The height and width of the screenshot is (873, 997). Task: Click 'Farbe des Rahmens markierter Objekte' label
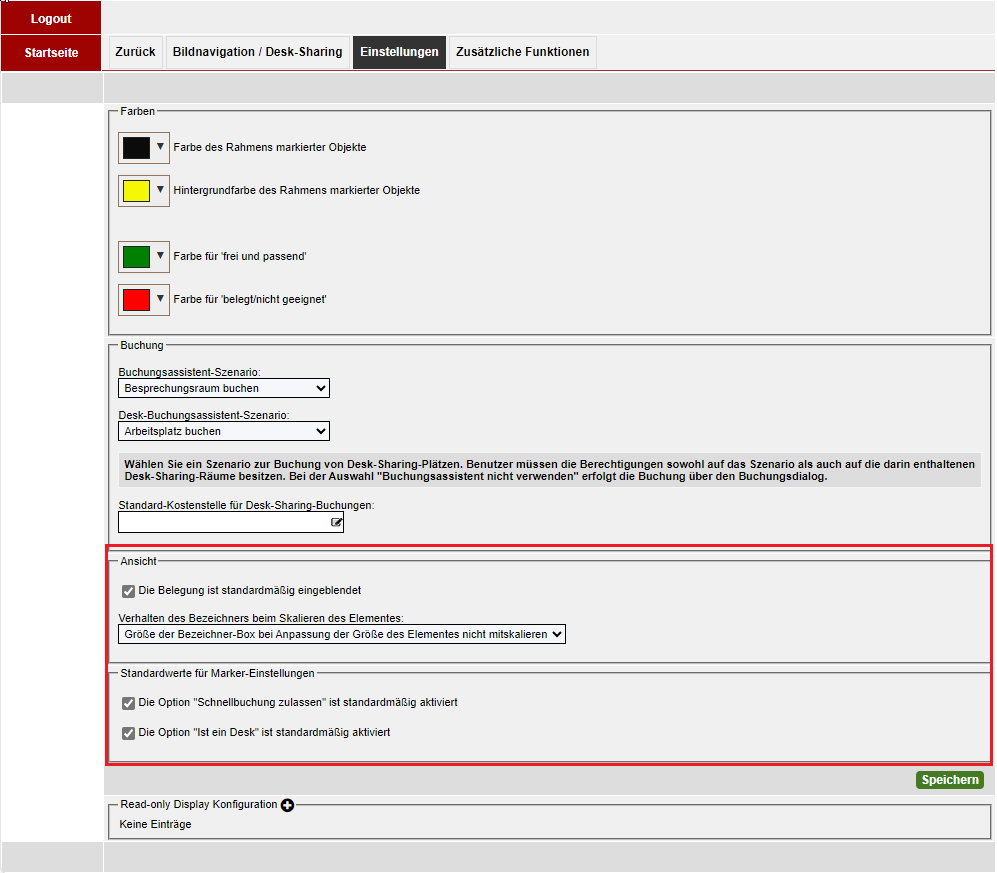pyautogui.click(x=270, y=148)
